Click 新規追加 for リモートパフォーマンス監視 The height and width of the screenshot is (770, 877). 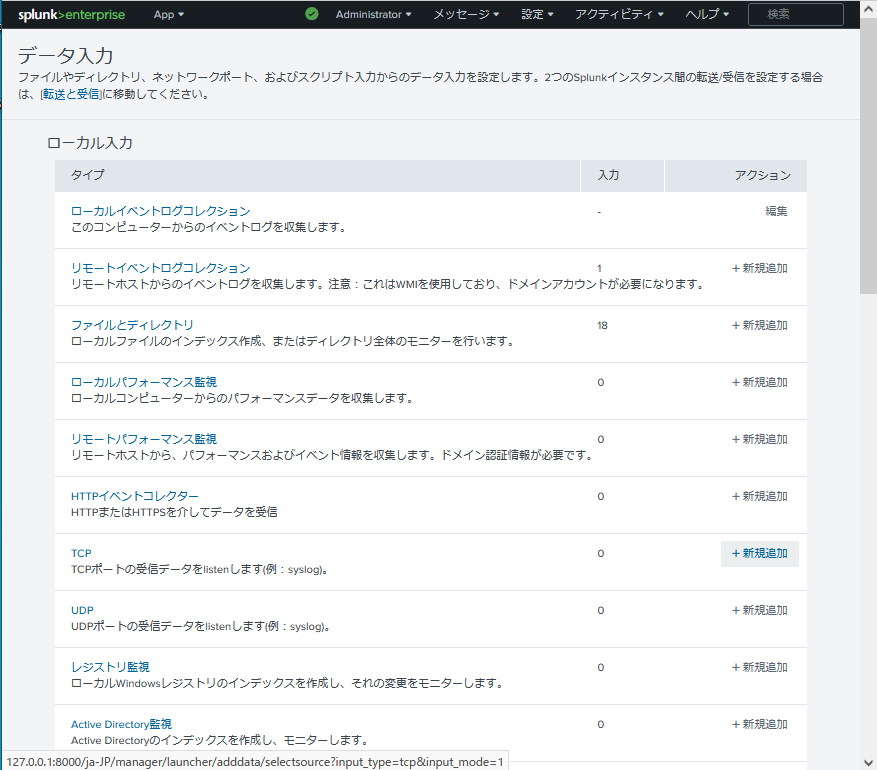point(760,440)
